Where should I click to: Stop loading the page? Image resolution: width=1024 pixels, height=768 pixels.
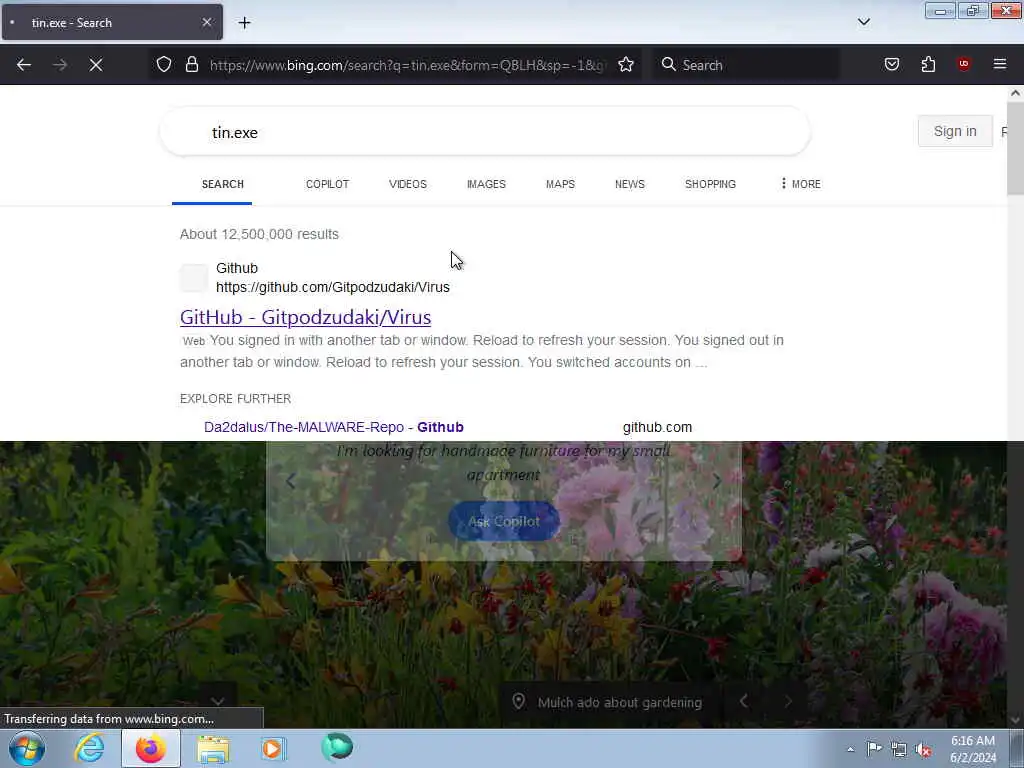tap(95, 65)
